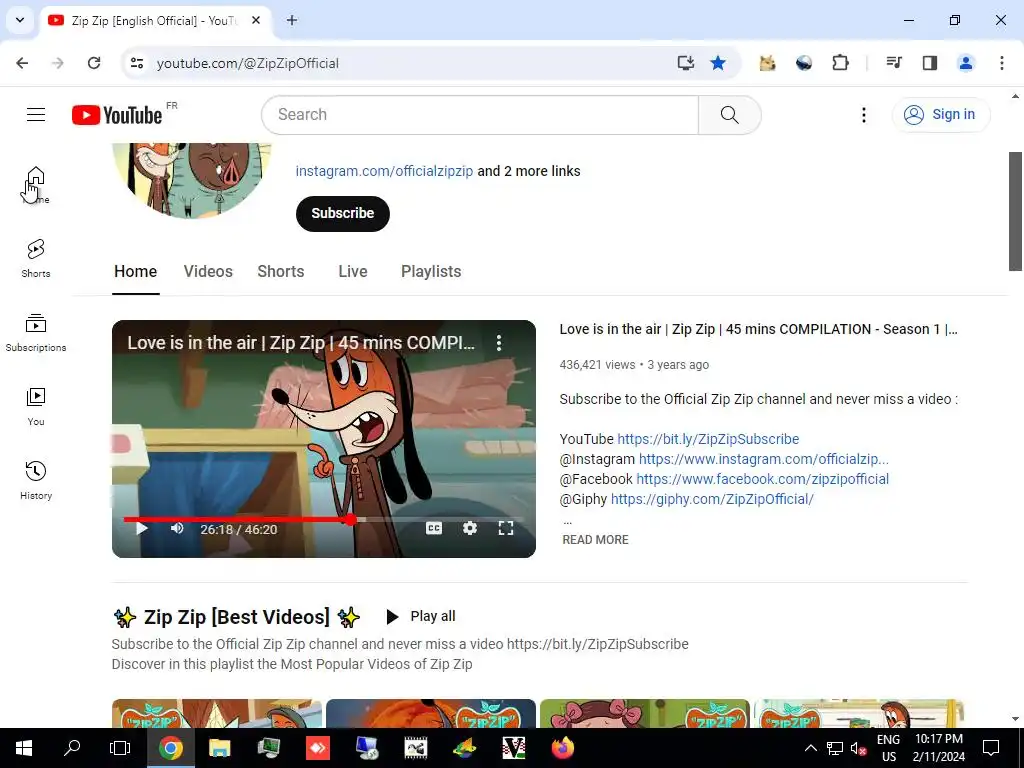The height and width of the screenshot is (768, 1024).
Task: Toggle closed captions on the video
Action: click(x=434, y=528)
